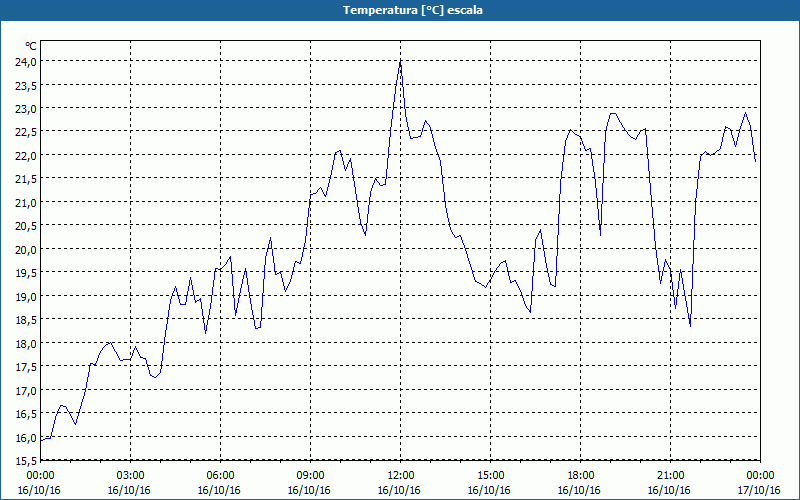Select the 03:00 time label
This screenshot has height=500, width=800.
click(131, 476)
